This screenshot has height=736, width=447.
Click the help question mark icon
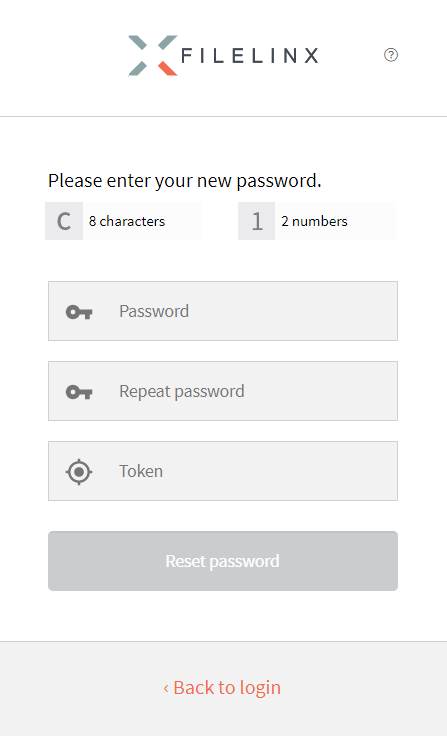(x=391, y=55)
